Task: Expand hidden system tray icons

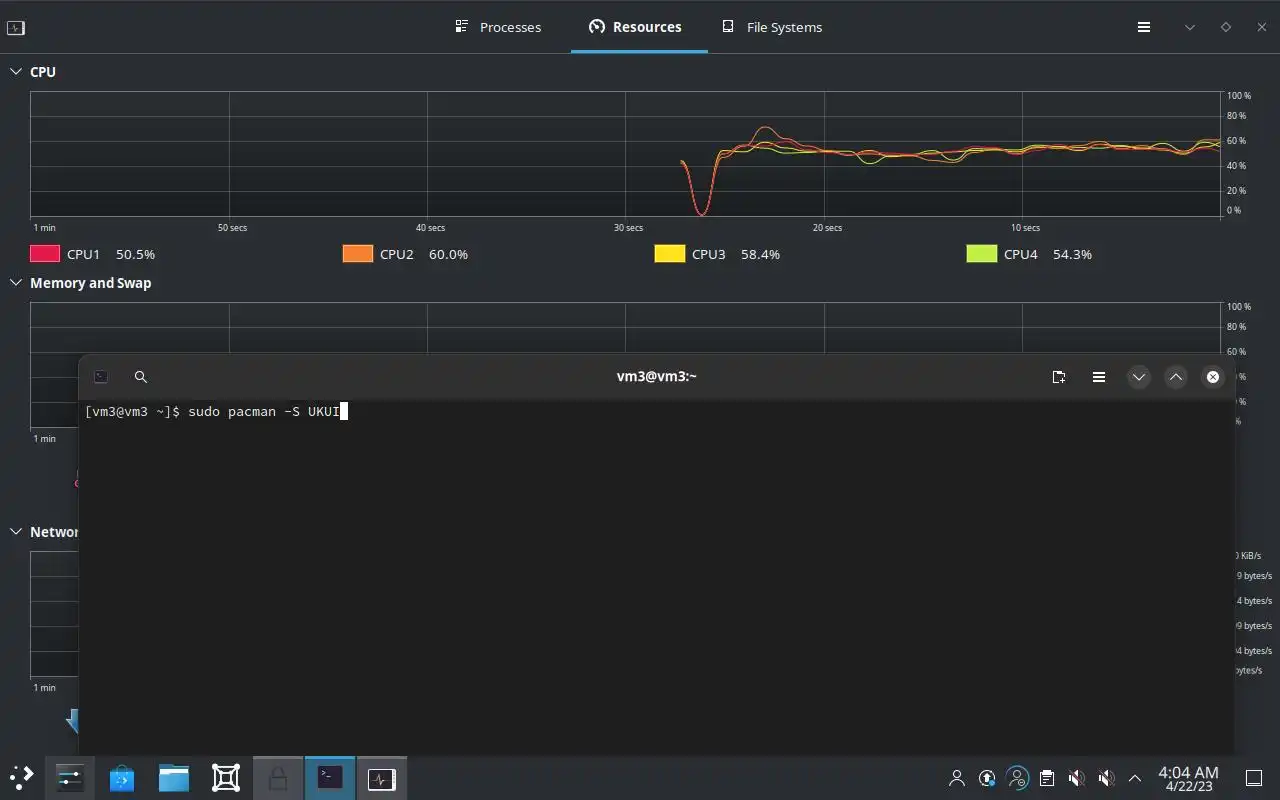Action: 1135,778
